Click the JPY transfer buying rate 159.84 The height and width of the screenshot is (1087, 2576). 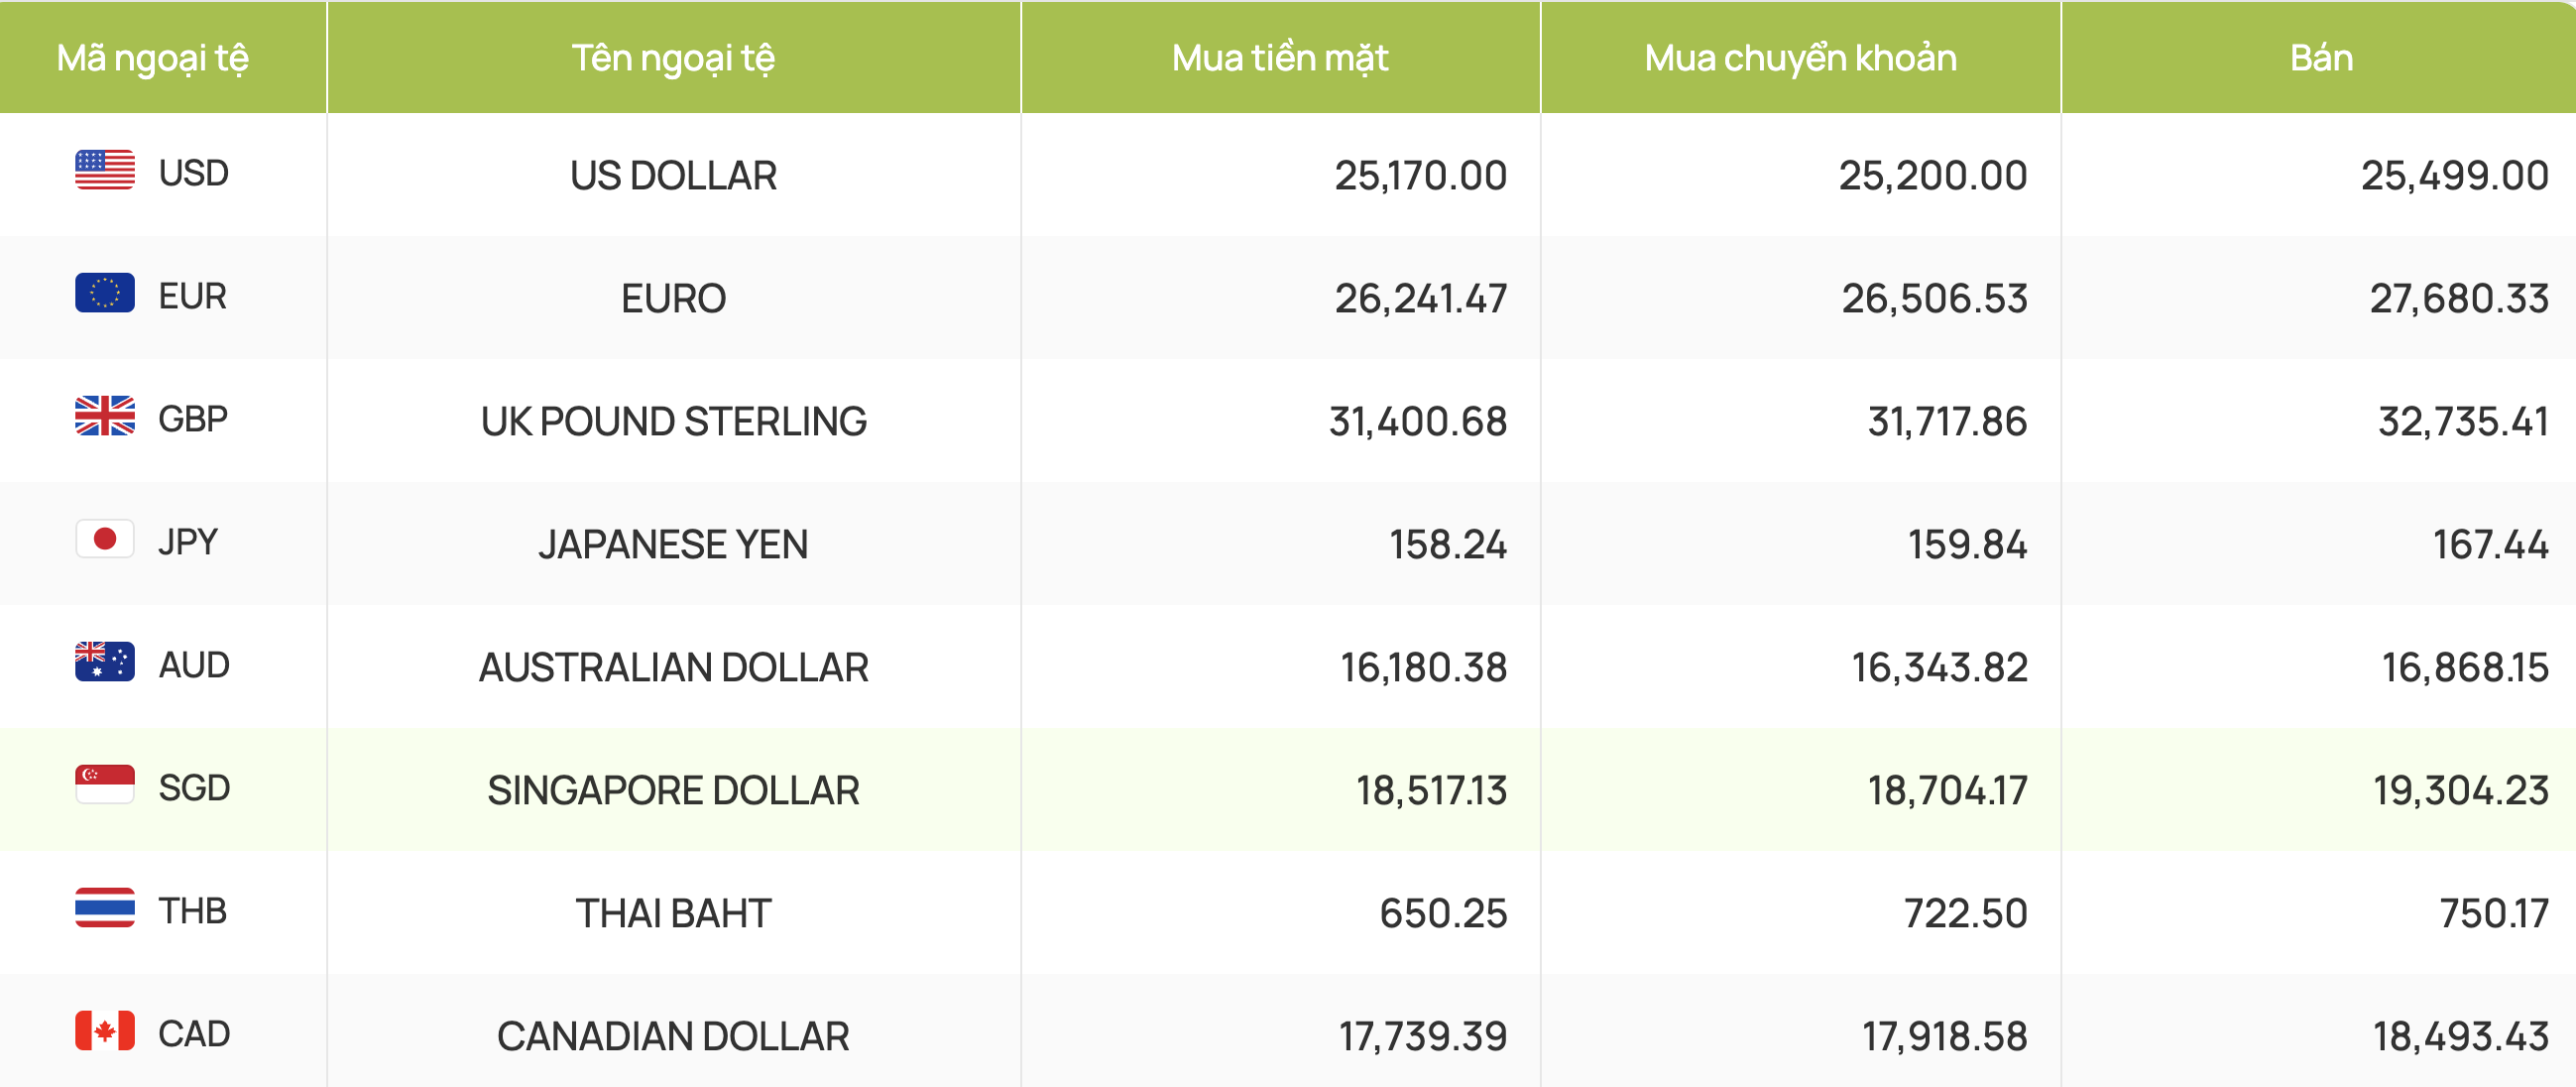point(1967,545)
